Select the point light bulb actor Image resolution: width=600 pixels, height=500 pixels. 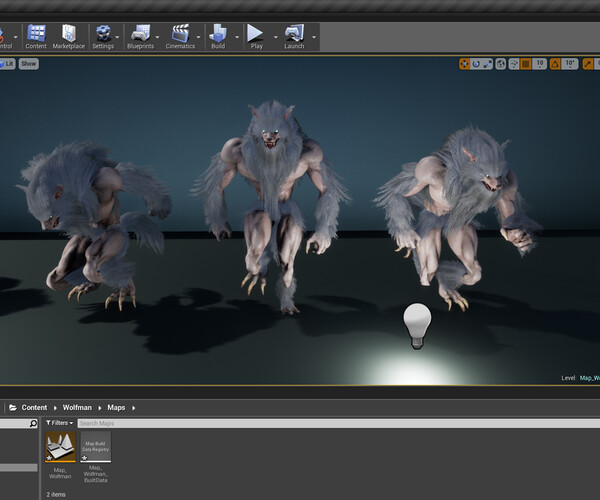[x=417, y=326]
